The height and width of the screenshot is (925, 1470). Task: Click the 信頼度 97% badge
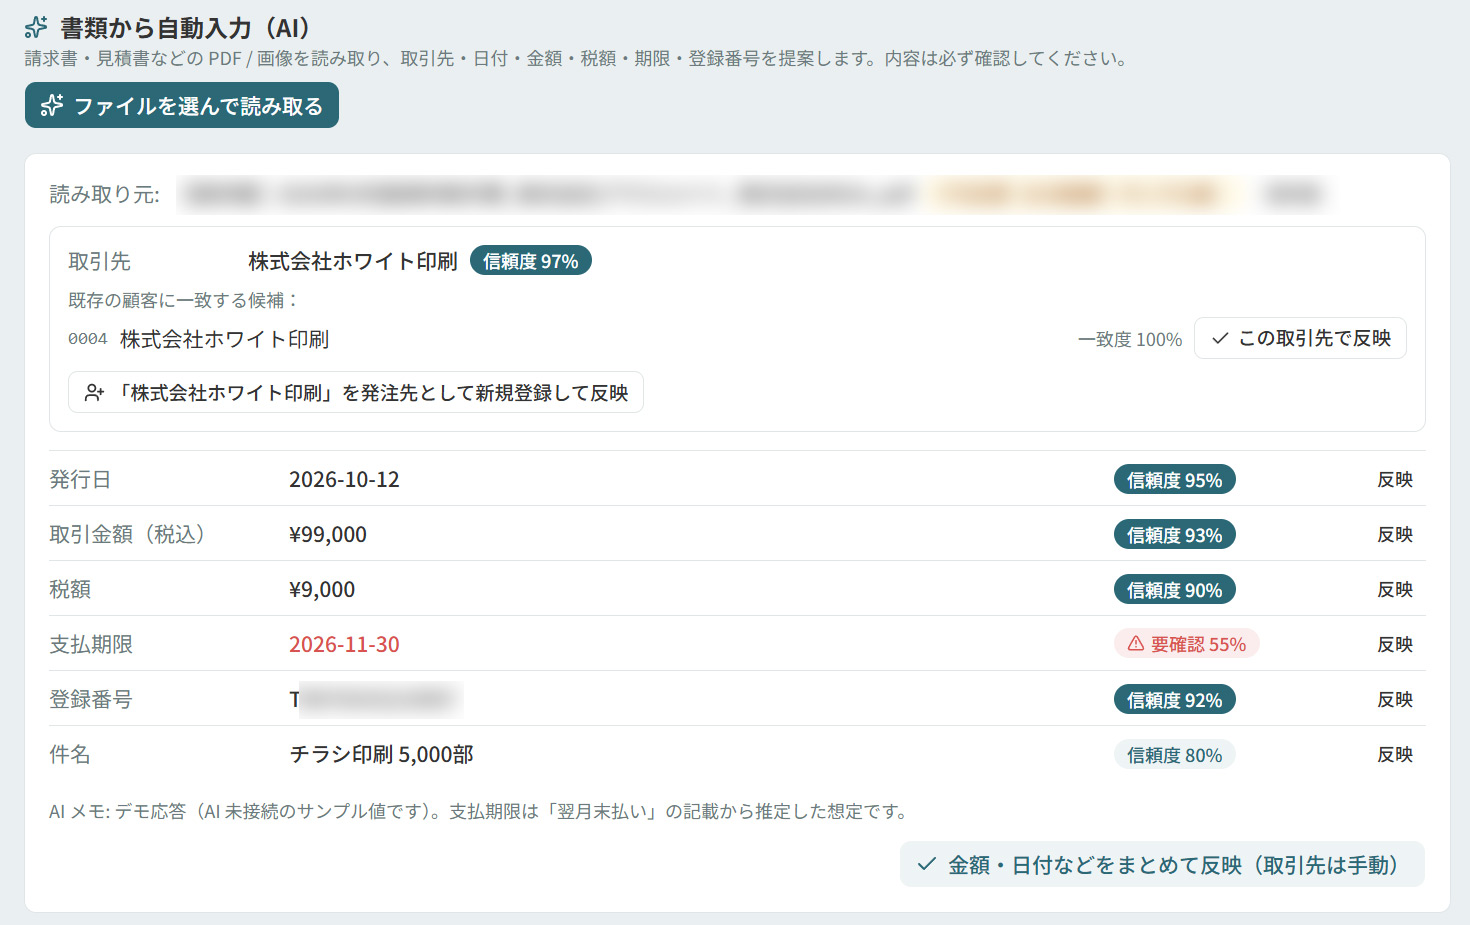(x=530, y=261)
